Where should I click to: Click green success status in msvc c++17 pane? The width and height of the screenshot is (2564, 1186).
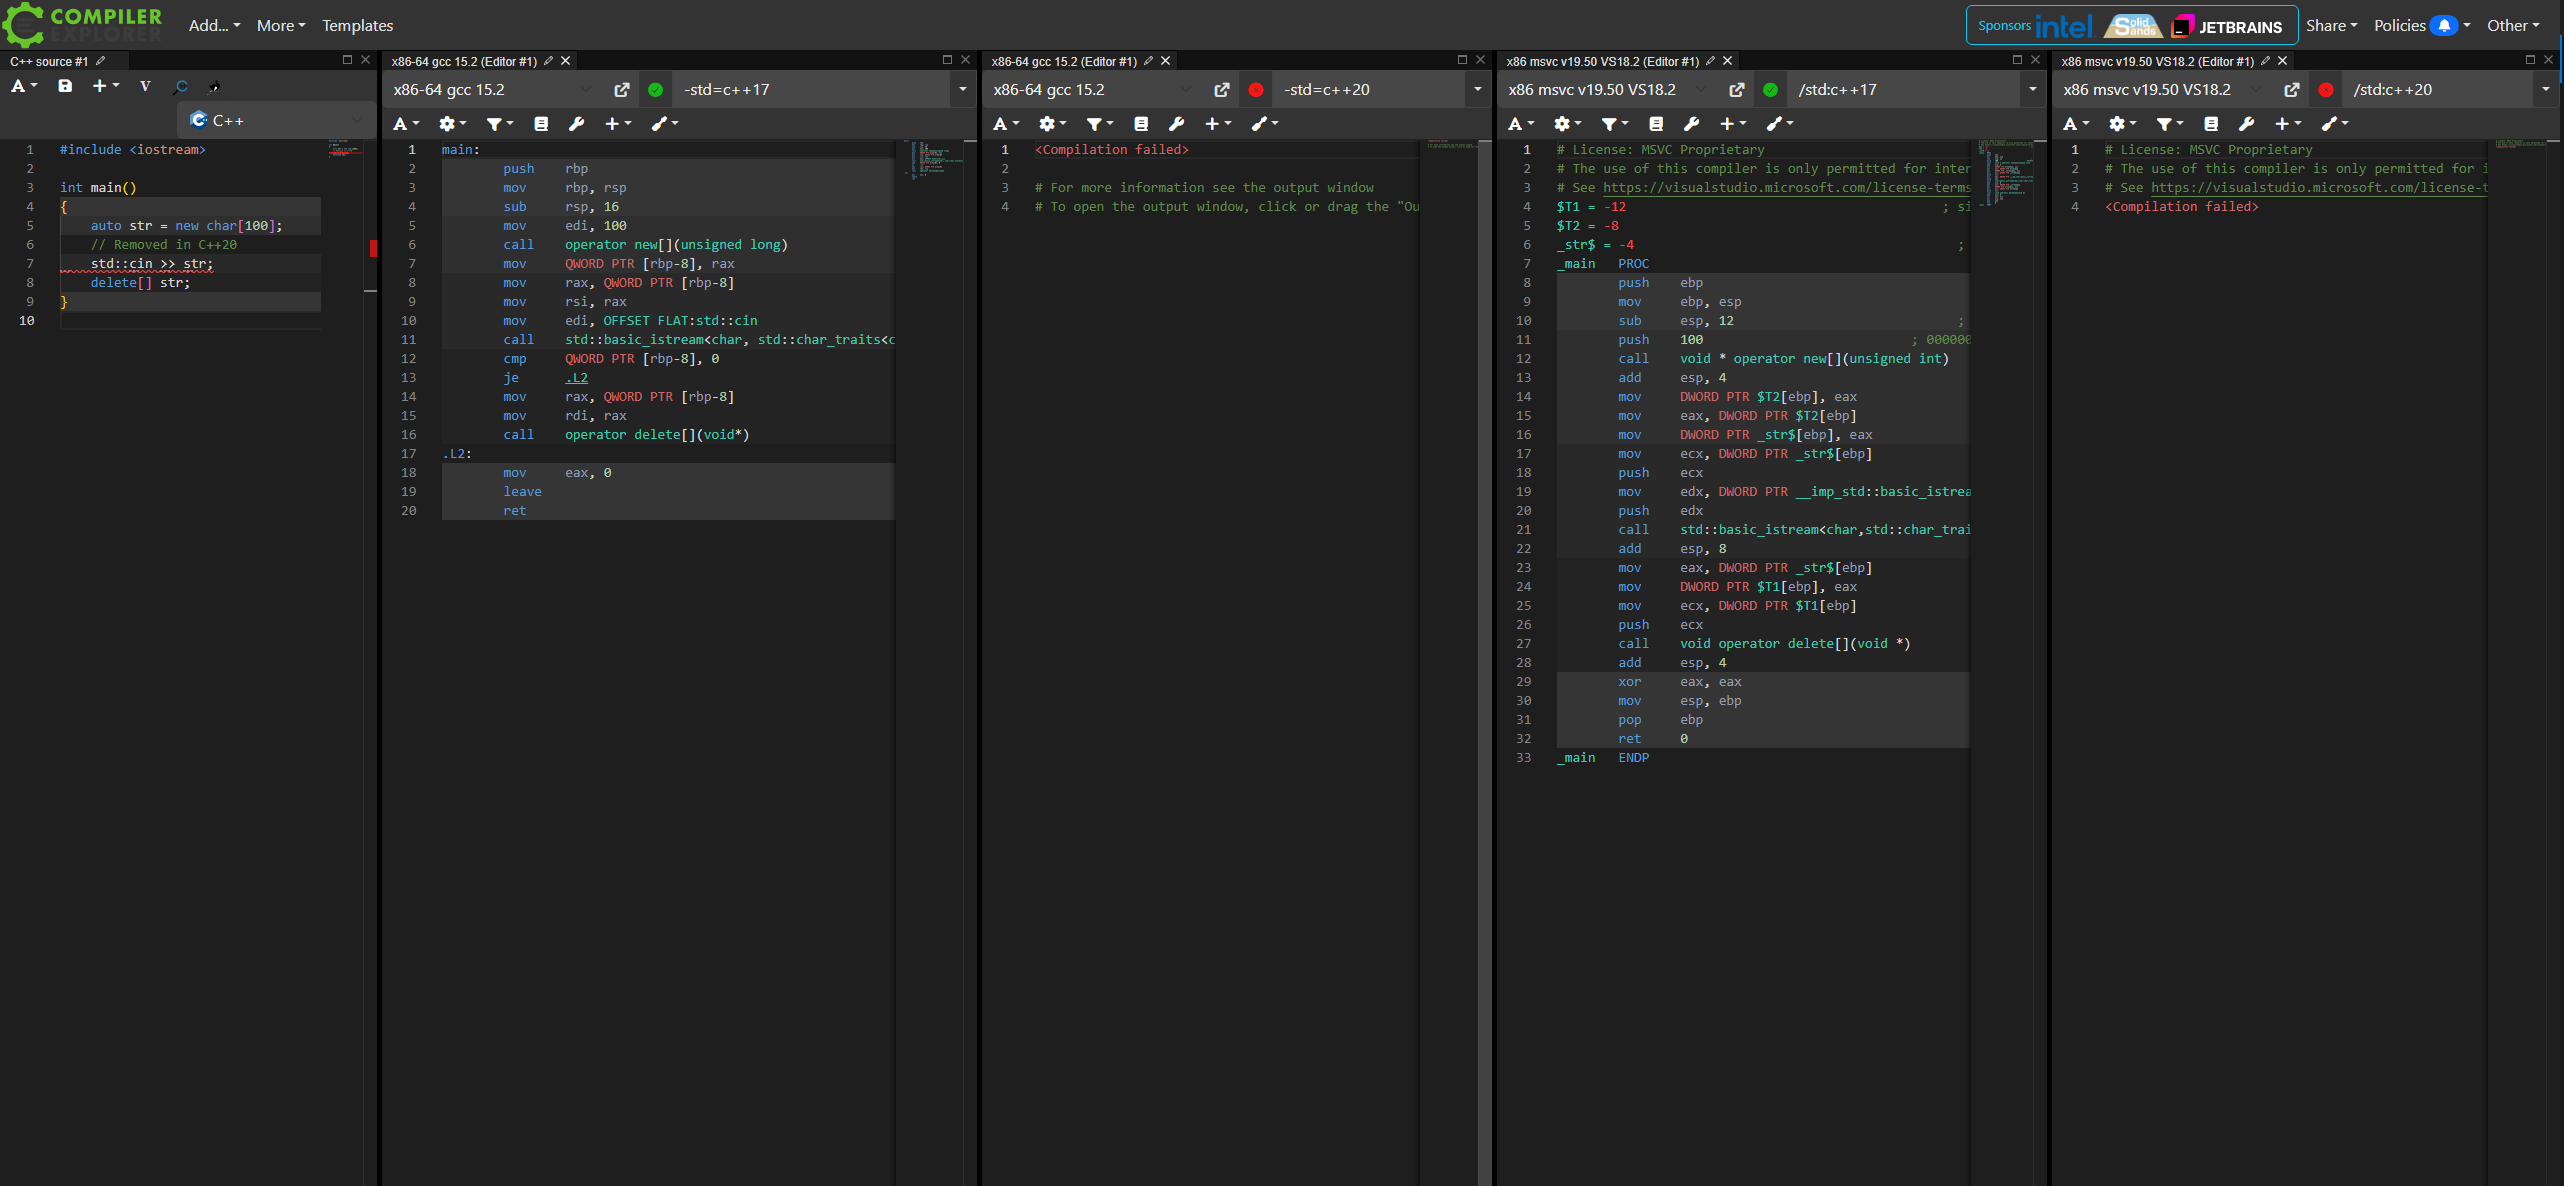click(1770, 90)
